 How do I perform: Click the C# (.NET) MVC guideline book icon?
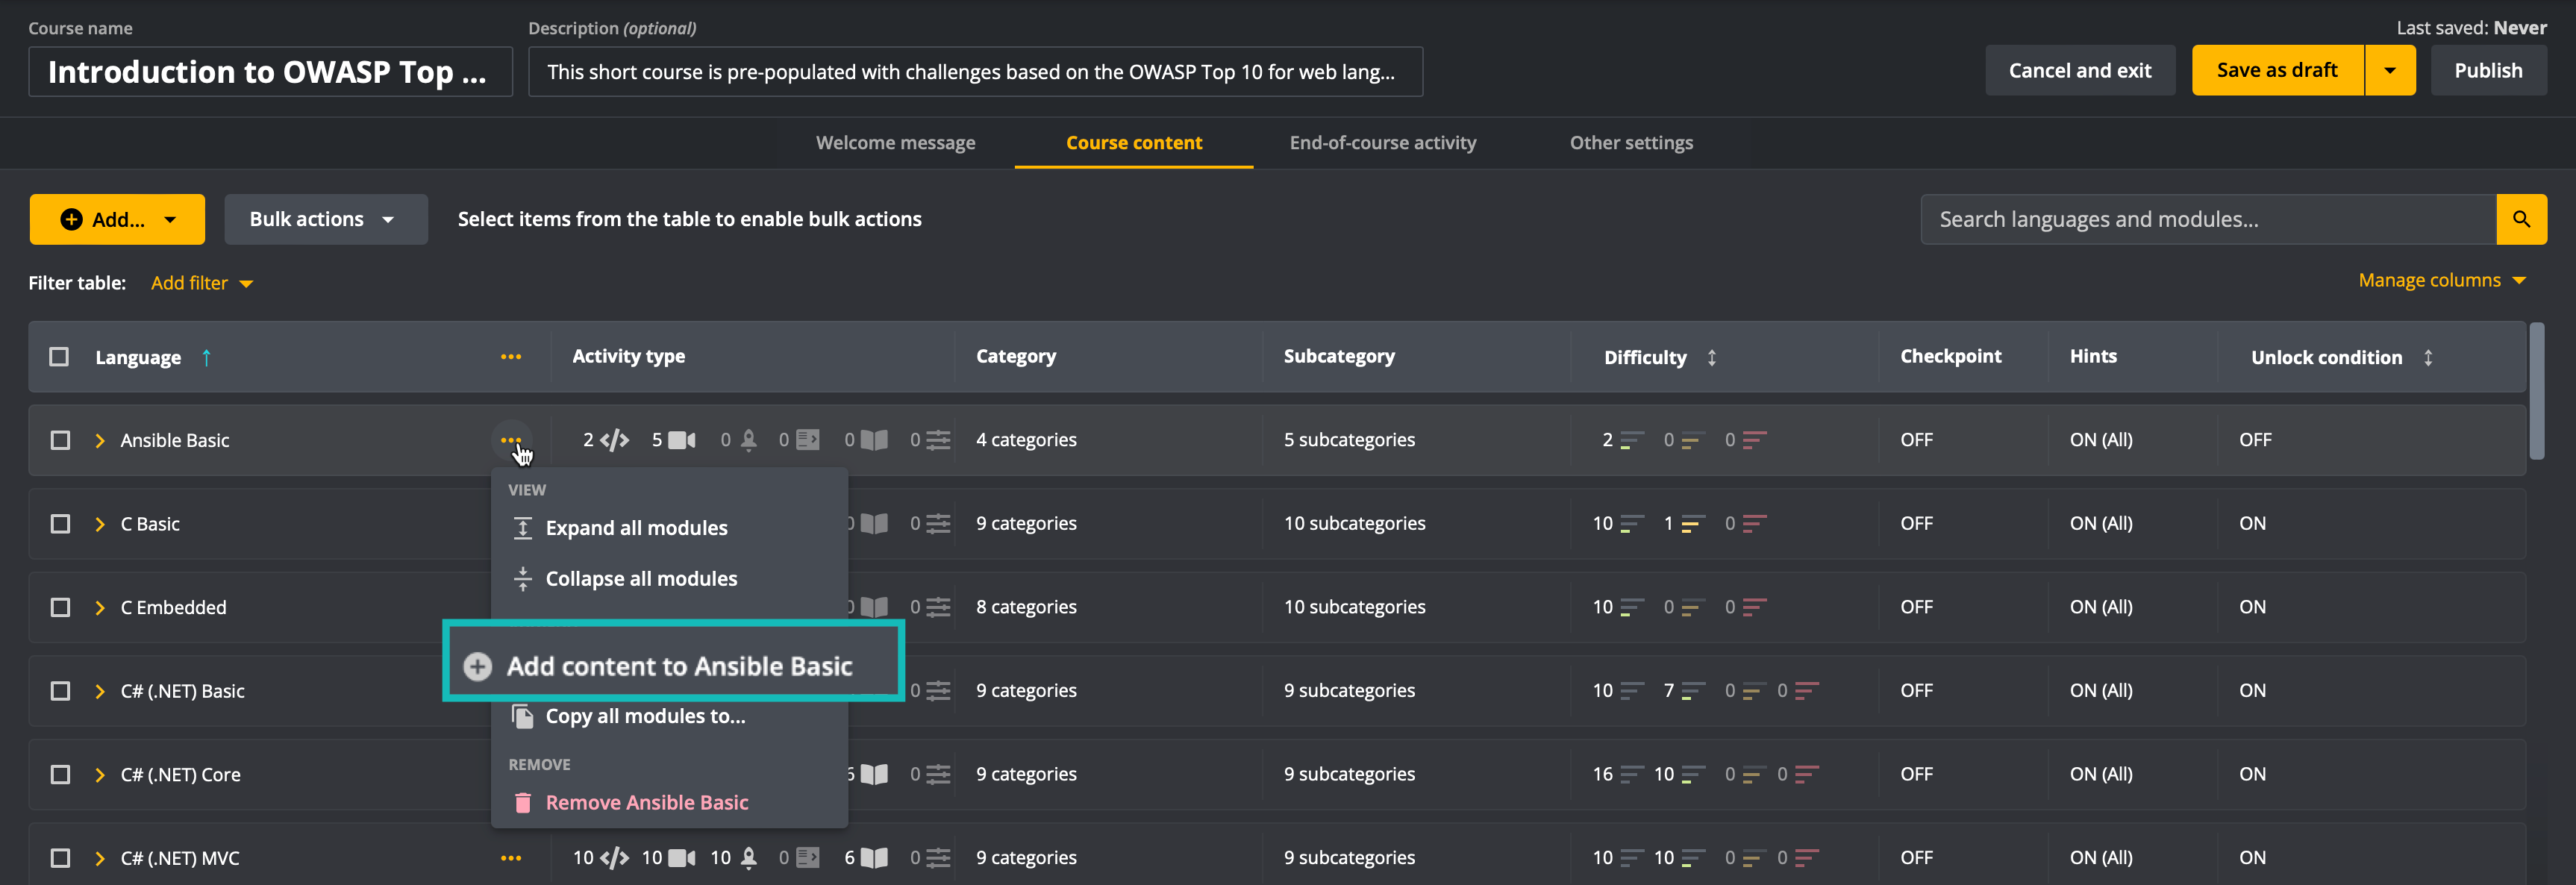(x=874, y=858)
